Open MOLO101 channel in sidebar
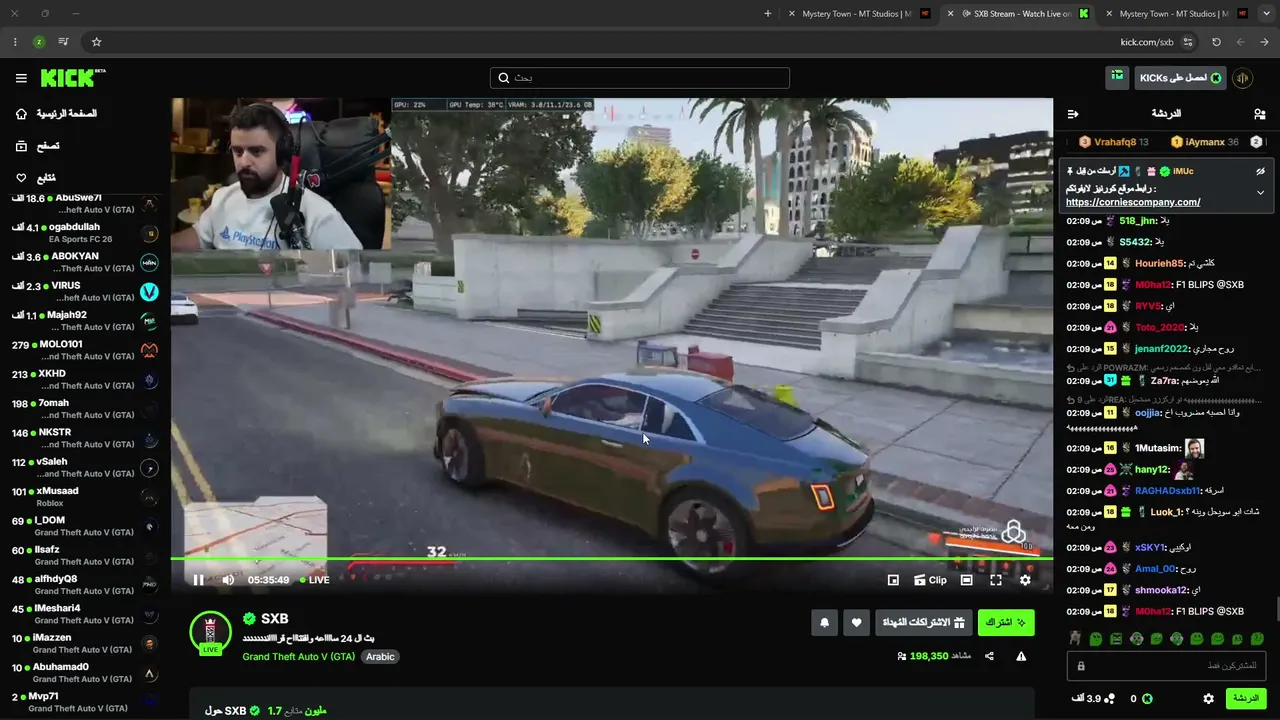The width and height of the screenshot is (1280, 720). [x=85, y=350]
